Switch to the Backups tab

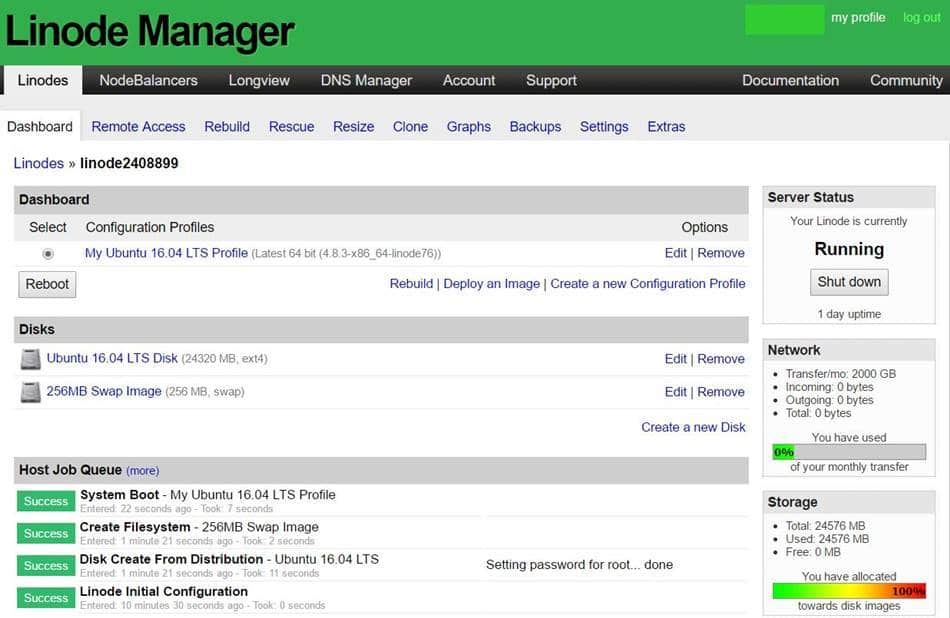(x=535, y=127)
